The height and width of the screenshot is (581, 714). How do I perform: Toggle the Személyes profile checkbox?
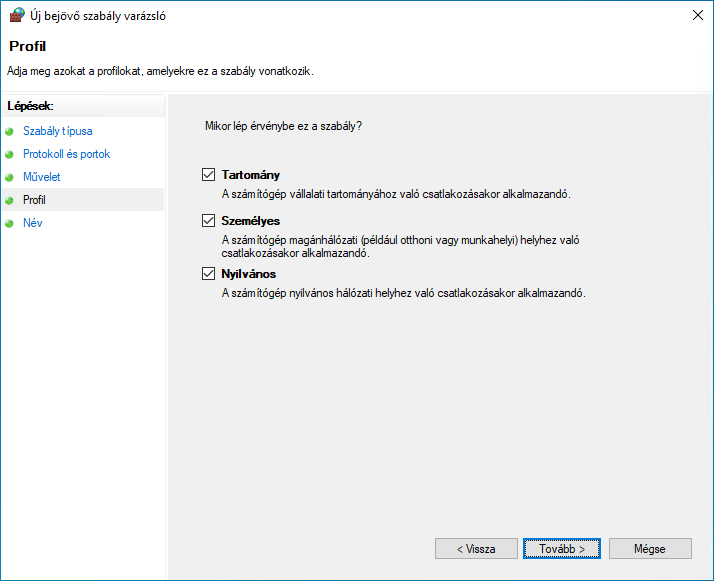click(209, 220)
